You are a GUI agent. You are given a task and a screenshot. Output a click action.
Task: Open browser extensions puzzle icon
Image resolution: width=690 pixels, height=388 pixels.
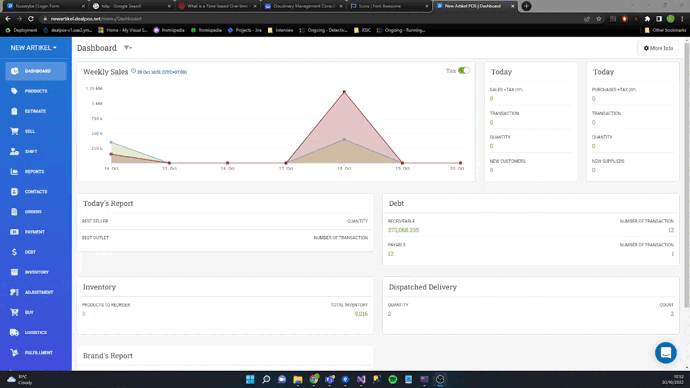(647, 19)
